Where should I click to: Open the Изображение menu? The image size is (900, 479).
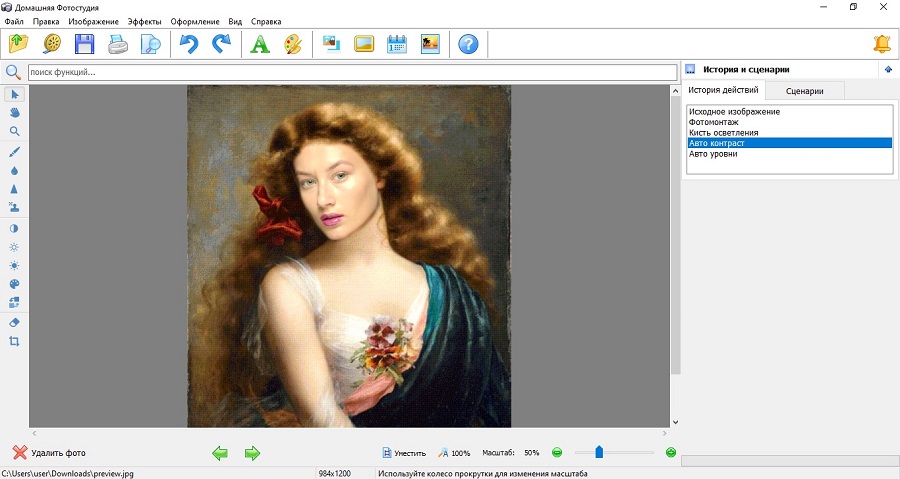[x=93, y=21]
